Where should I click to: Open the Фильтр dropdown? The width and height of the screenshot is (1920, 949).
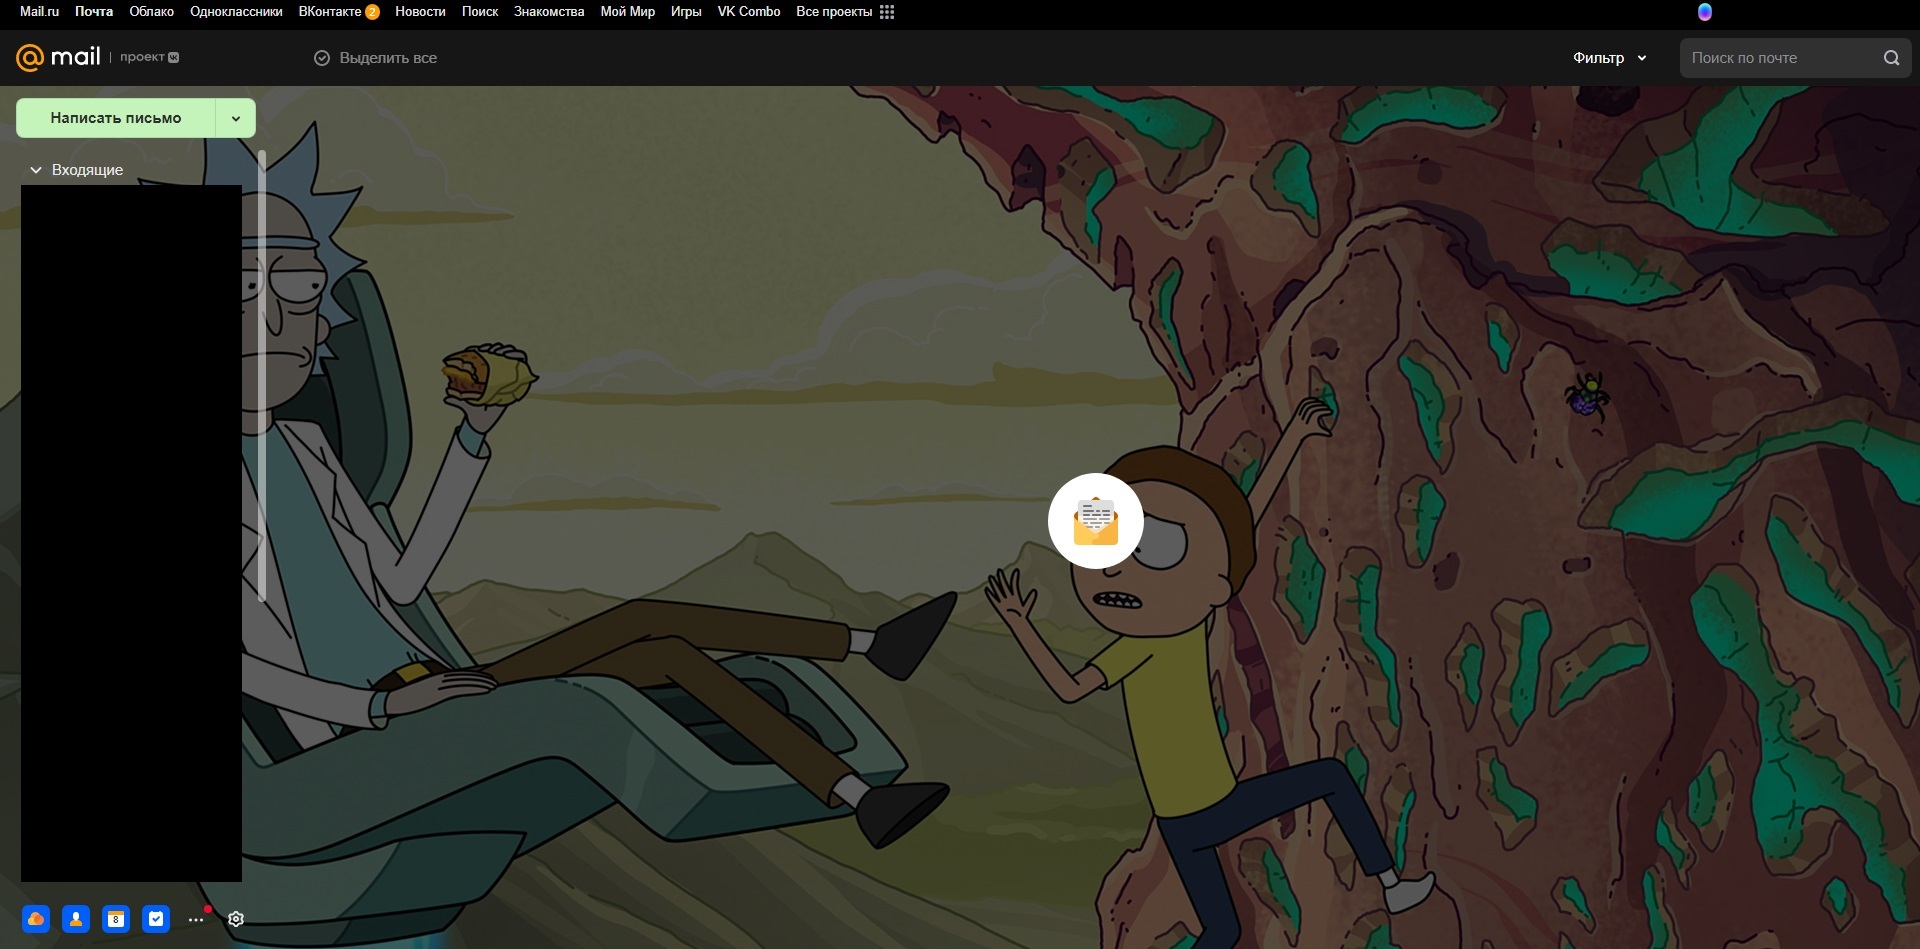click(1609, 58)
